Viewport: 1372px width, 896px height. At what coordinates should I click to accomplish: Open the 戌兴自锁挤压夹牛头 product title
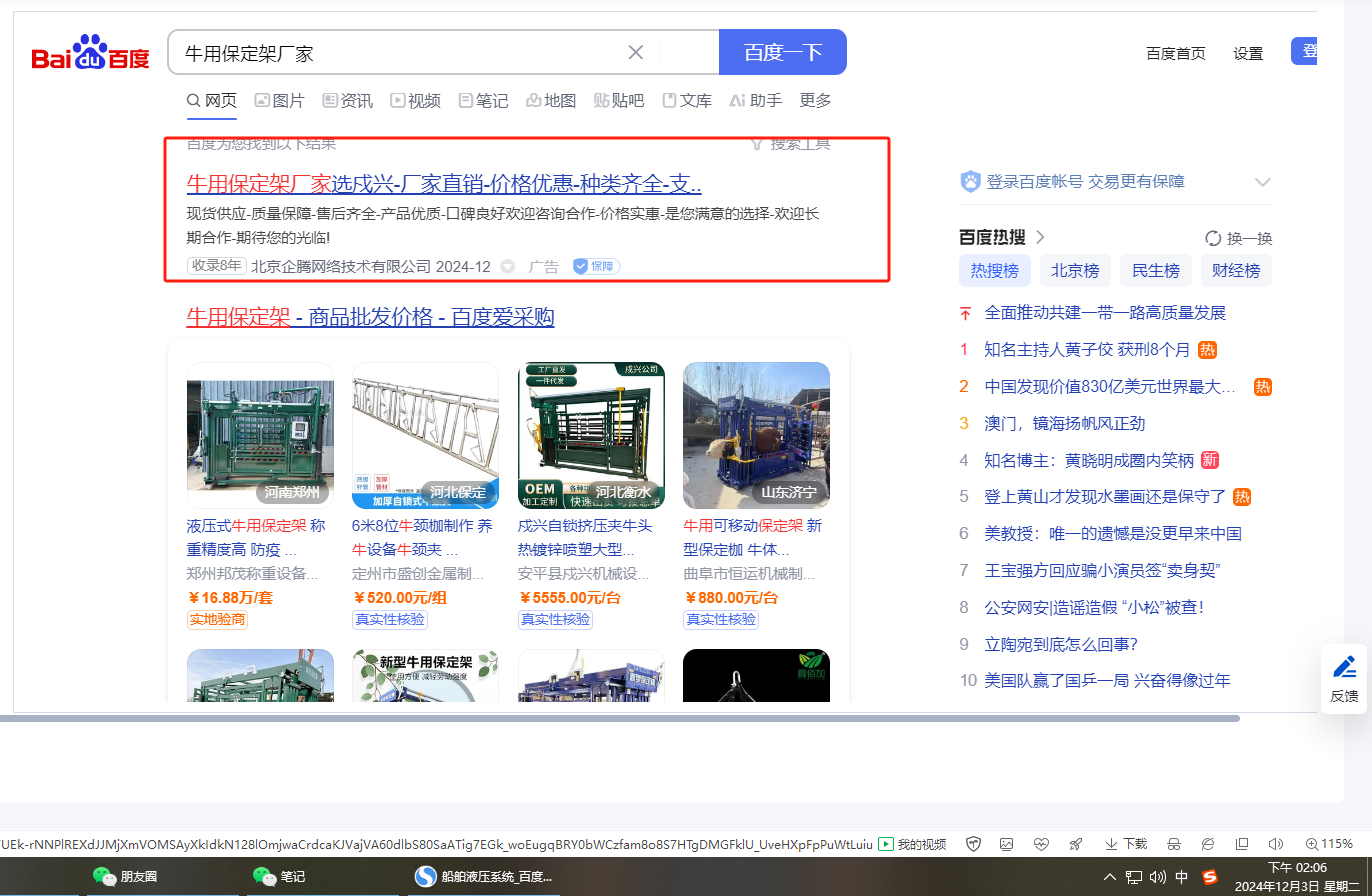pos(585,538)
